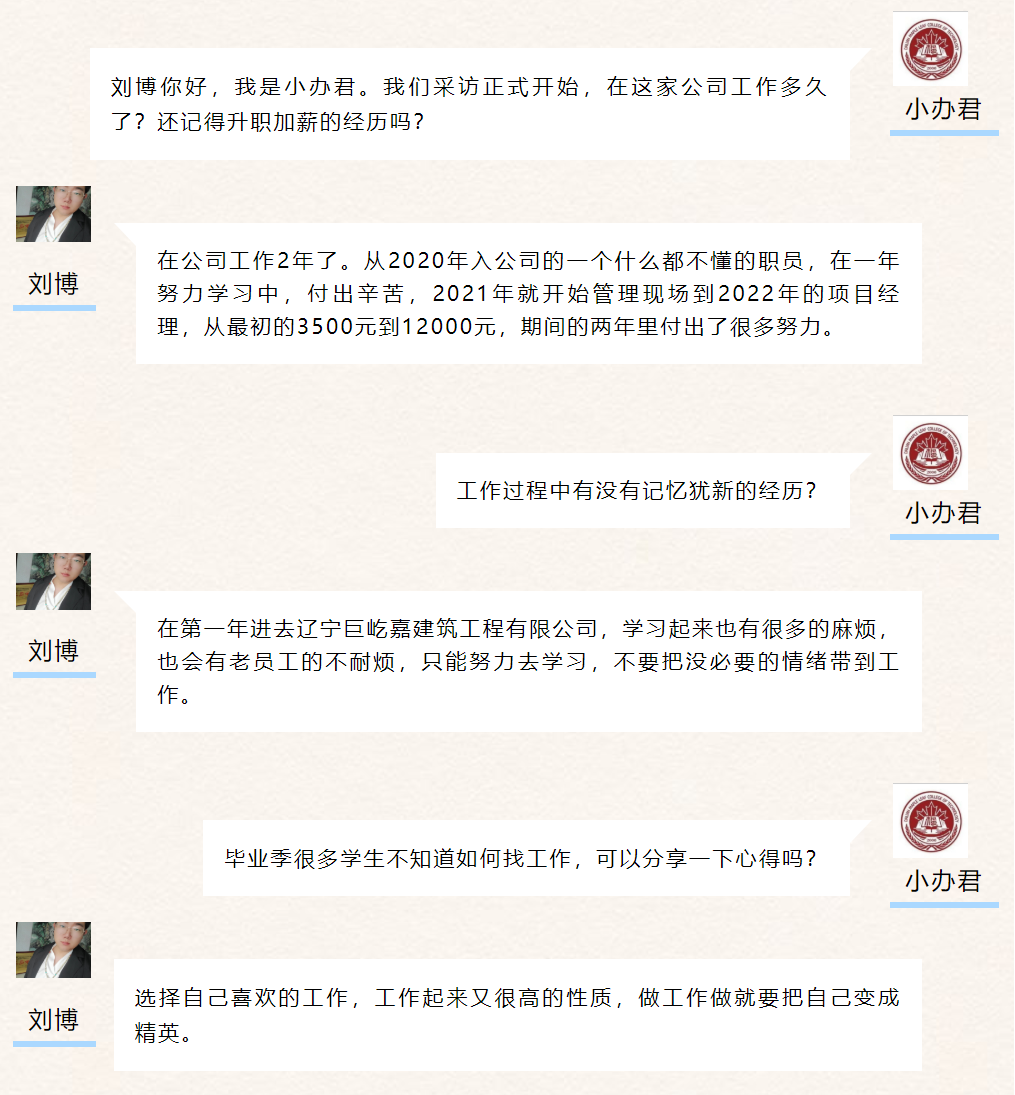This screenshot has height=1095, width=1015.
Task: Select the reply about 在公司工作2年了
Action: 529,293
